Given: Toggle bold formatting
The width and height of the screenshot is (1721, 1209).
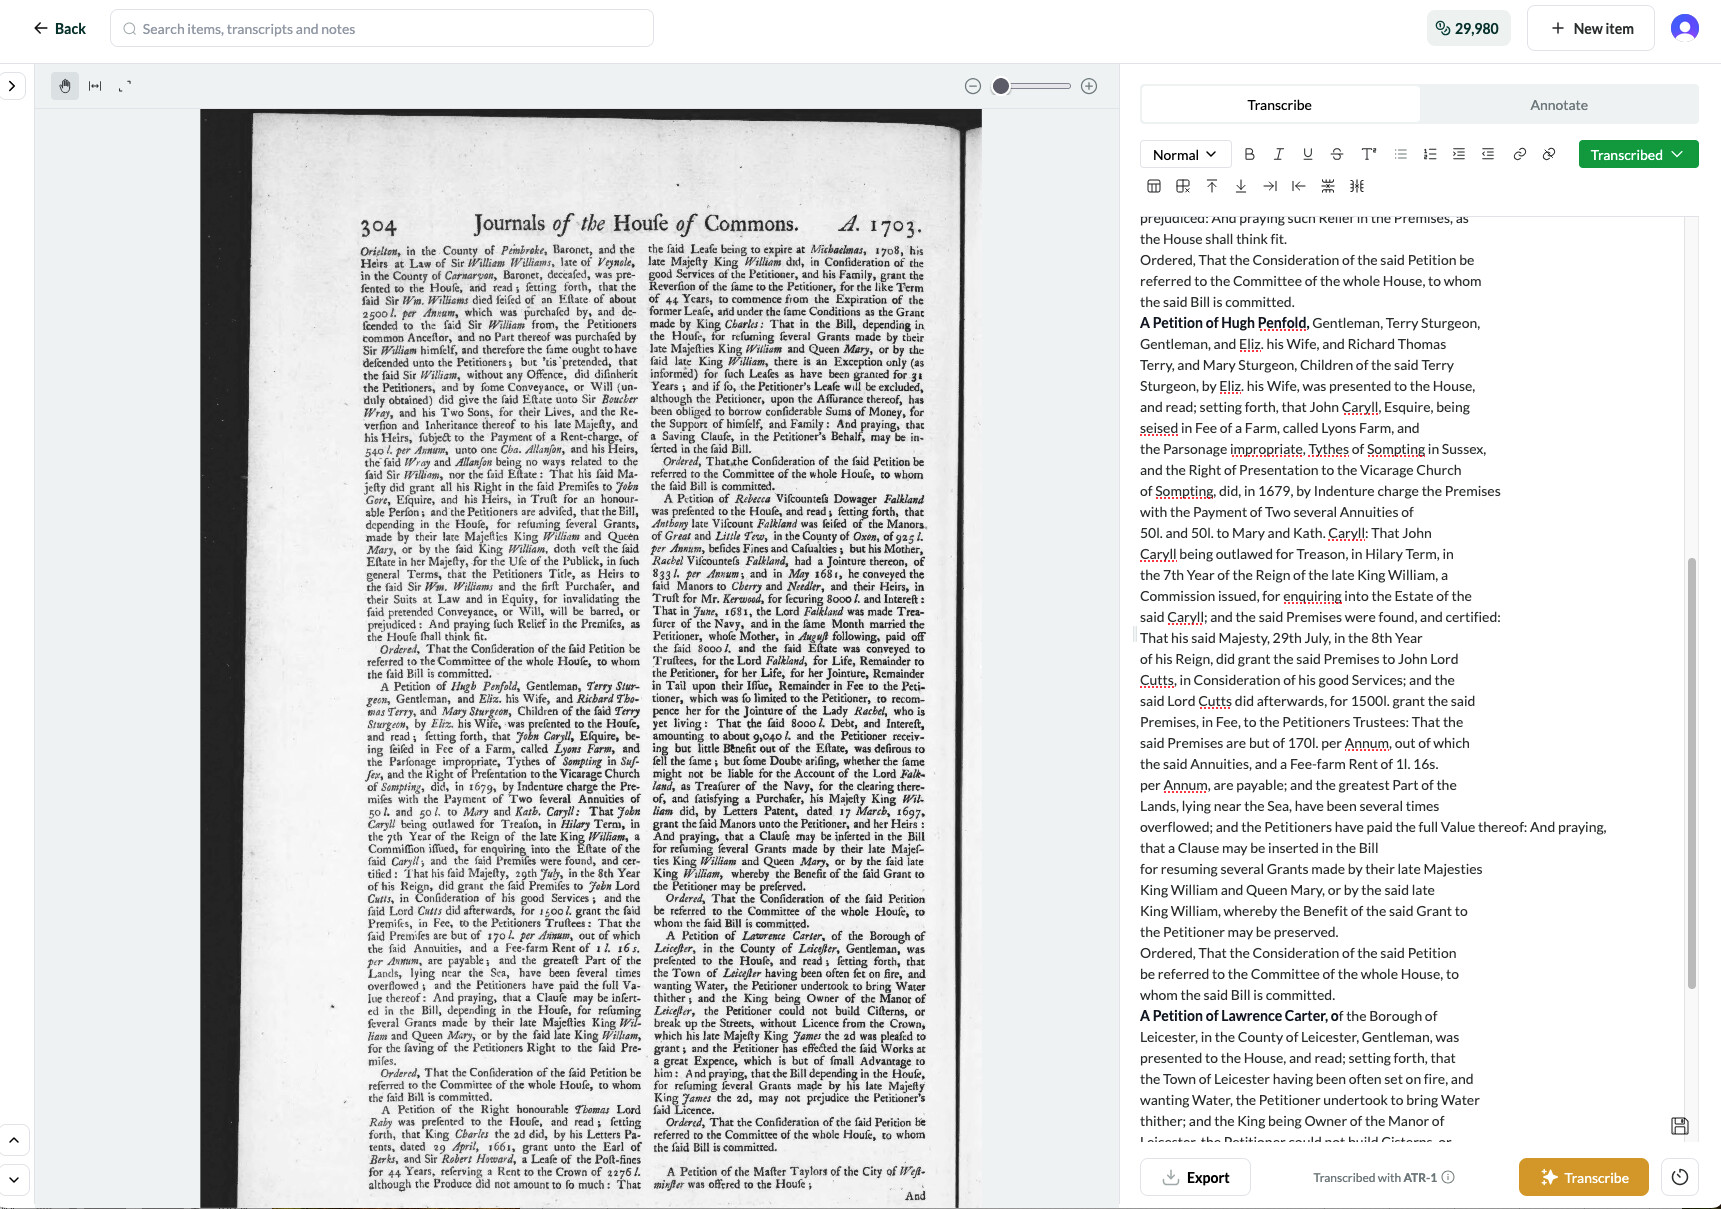Looking at the screenshot, I should pos(1249,154).
